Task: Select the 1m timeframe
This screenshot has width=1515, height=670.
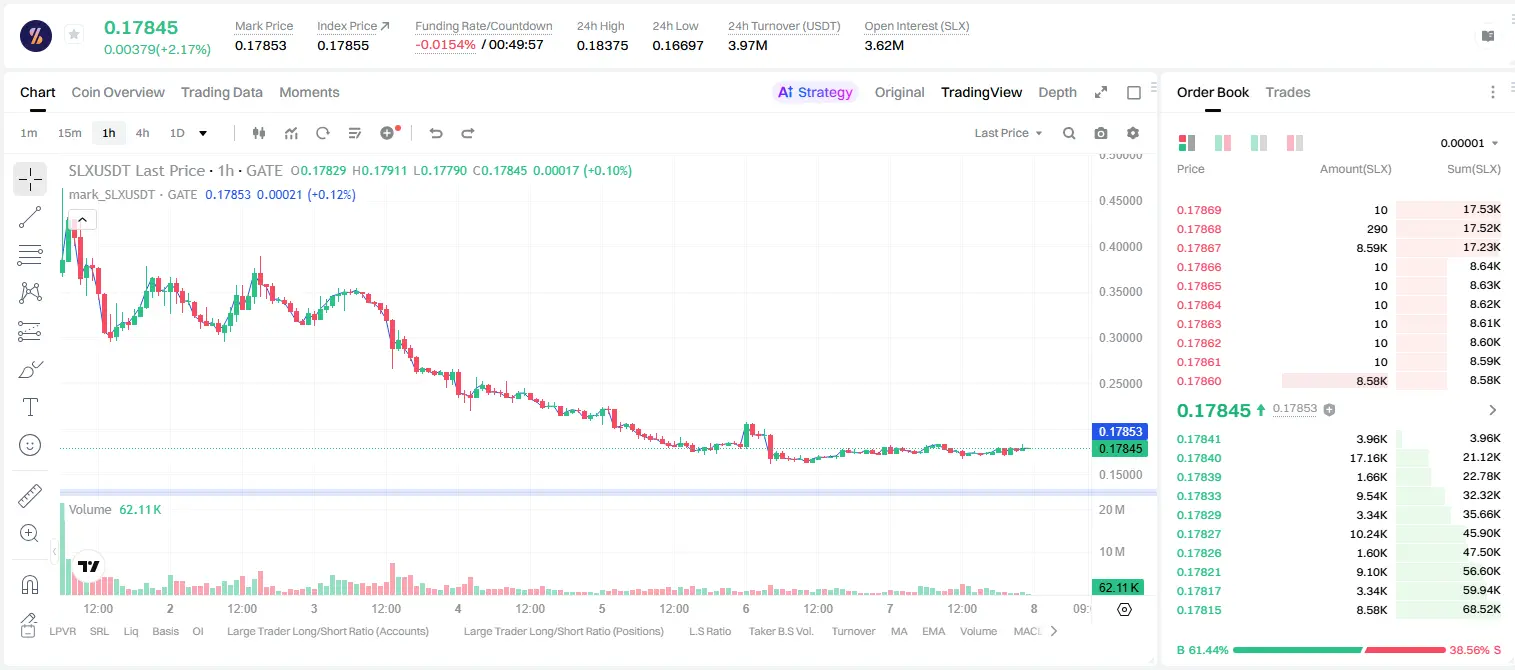Action: pyautogui.click(x=29, y=133)
